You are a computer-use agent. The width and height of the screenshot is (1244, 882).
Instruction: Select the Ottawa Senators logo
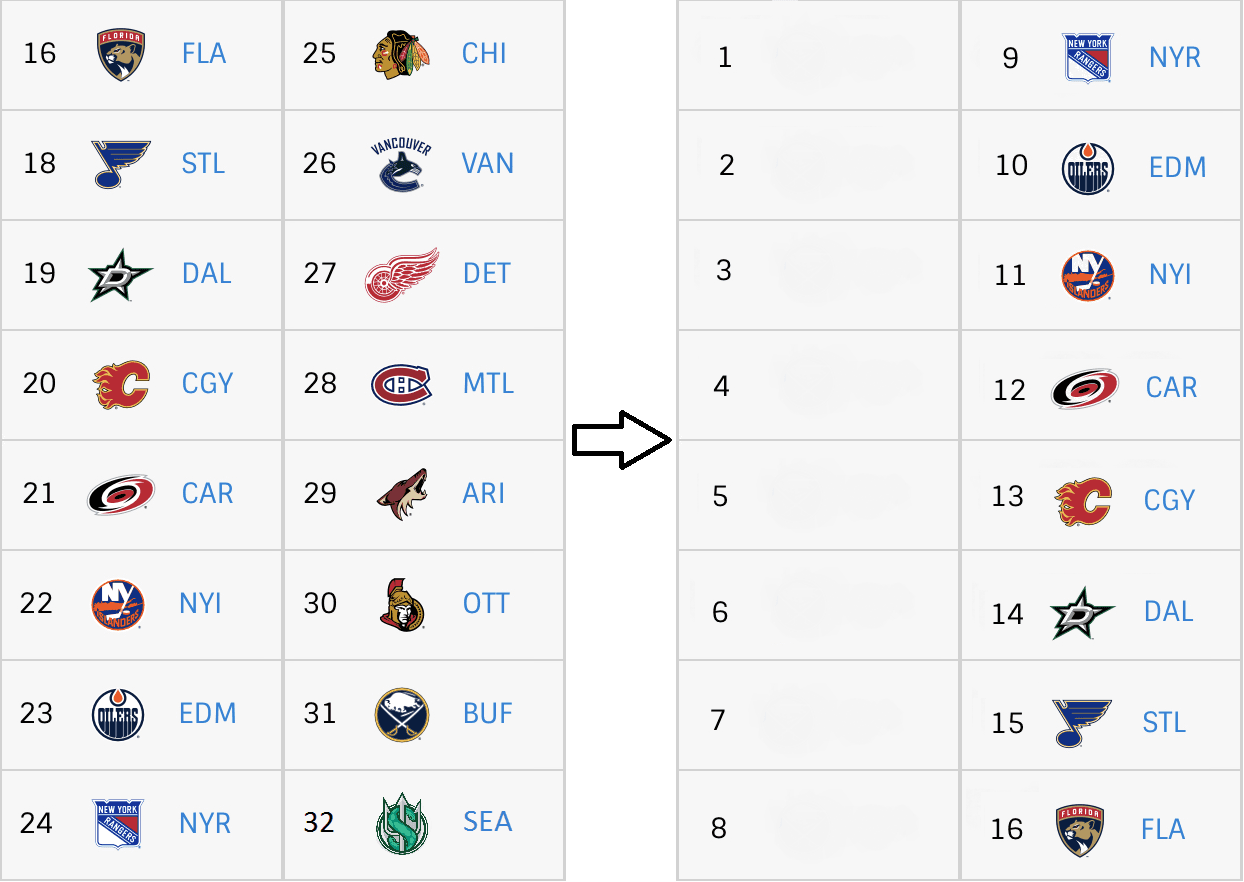point(402,604)
